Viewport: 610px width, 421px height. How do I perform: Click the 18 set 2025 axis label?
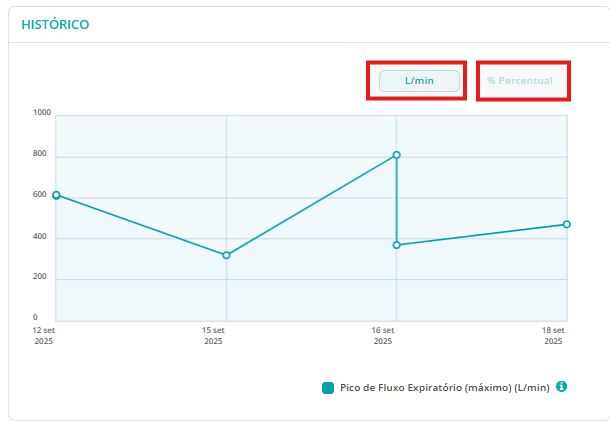click(553, 335)
